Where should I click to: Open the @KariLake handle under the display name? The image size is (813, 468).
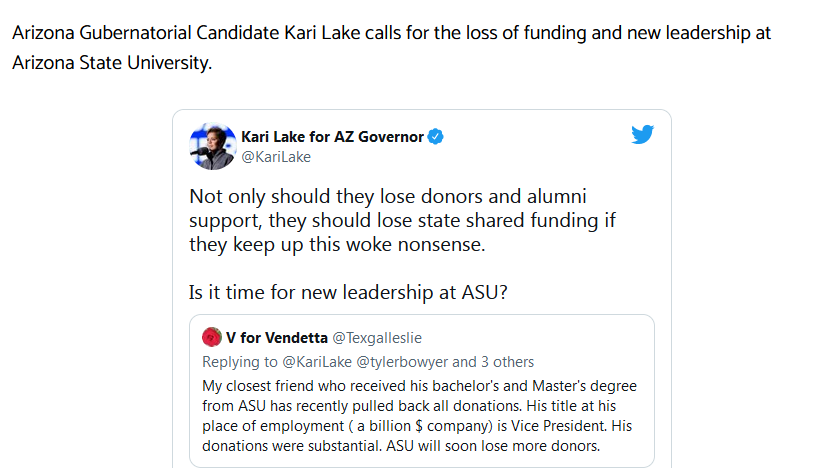pos(276,157)
